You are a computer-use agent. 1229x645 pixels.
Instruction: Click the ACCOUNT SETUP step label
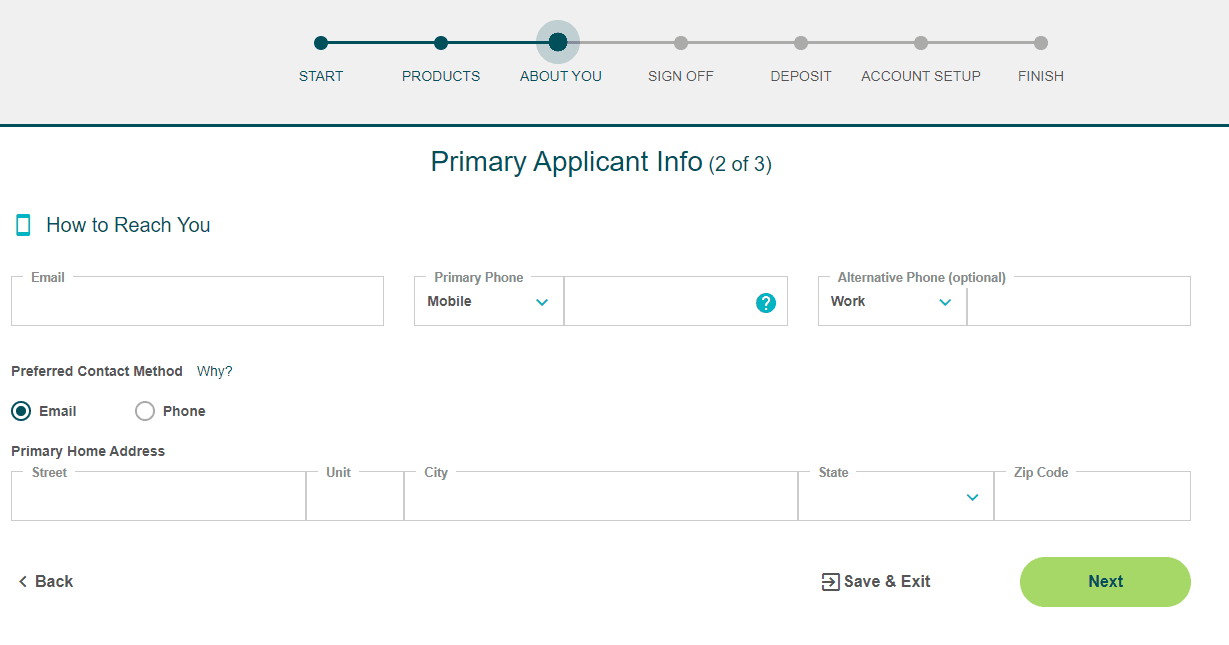click(920, 75)
